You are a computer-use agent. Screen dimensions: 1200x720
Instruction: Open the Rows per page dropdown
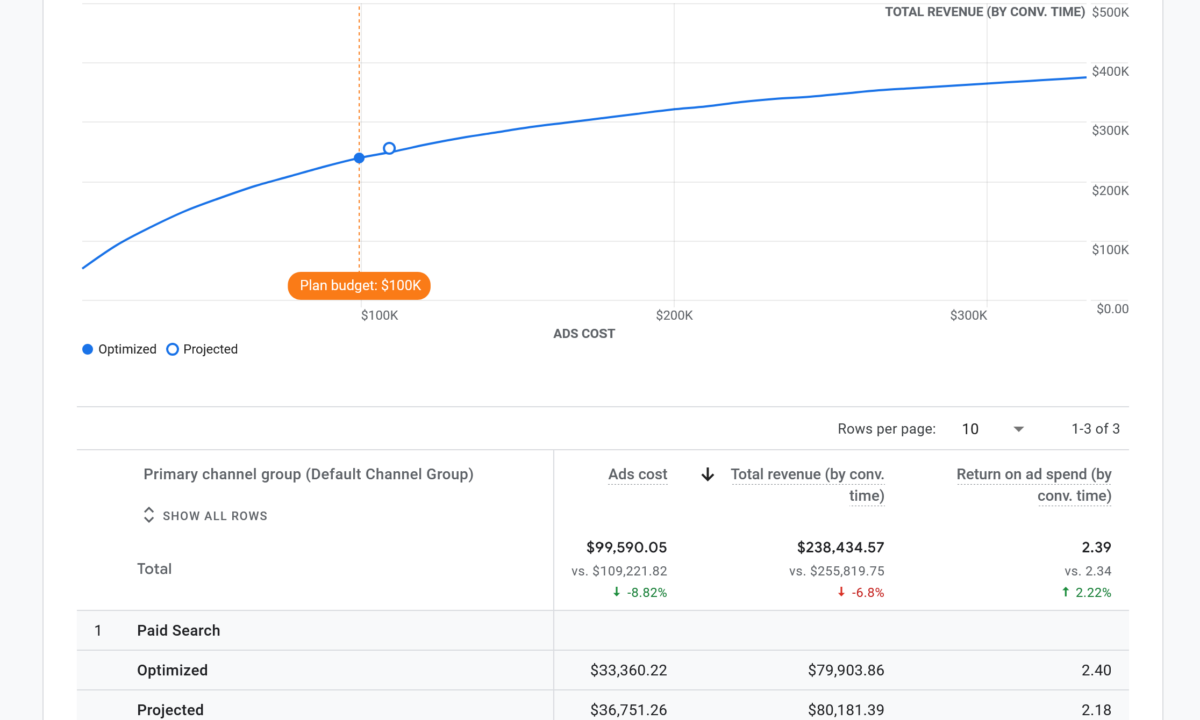(992, 429)
